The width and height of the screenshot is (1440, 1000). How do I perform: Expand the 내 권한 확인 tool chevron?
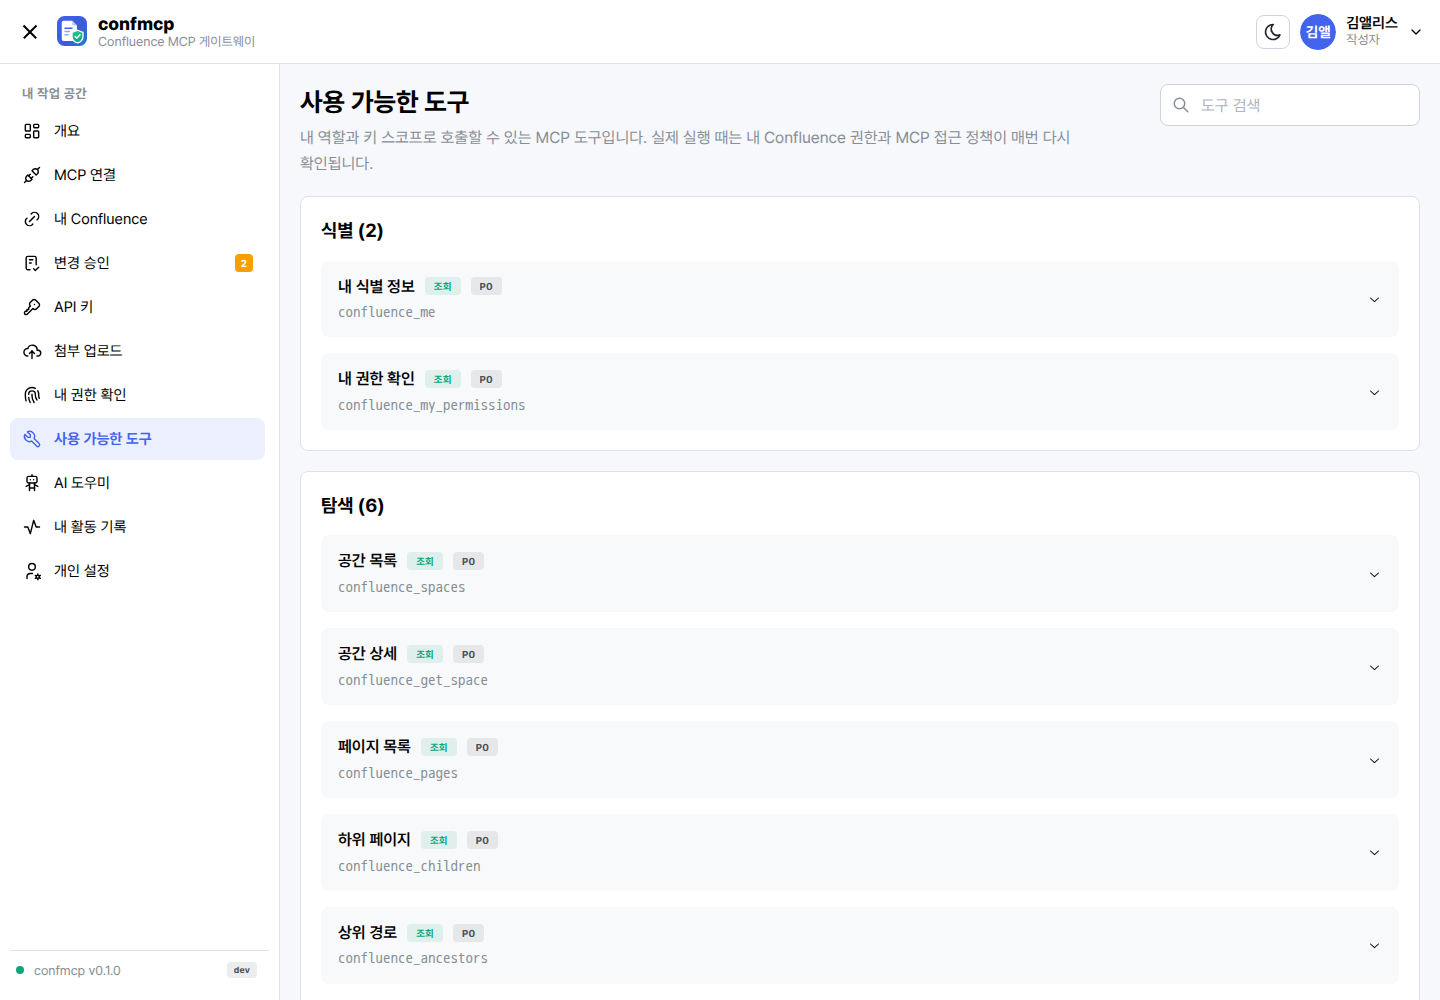click(x=1374, y=392)
